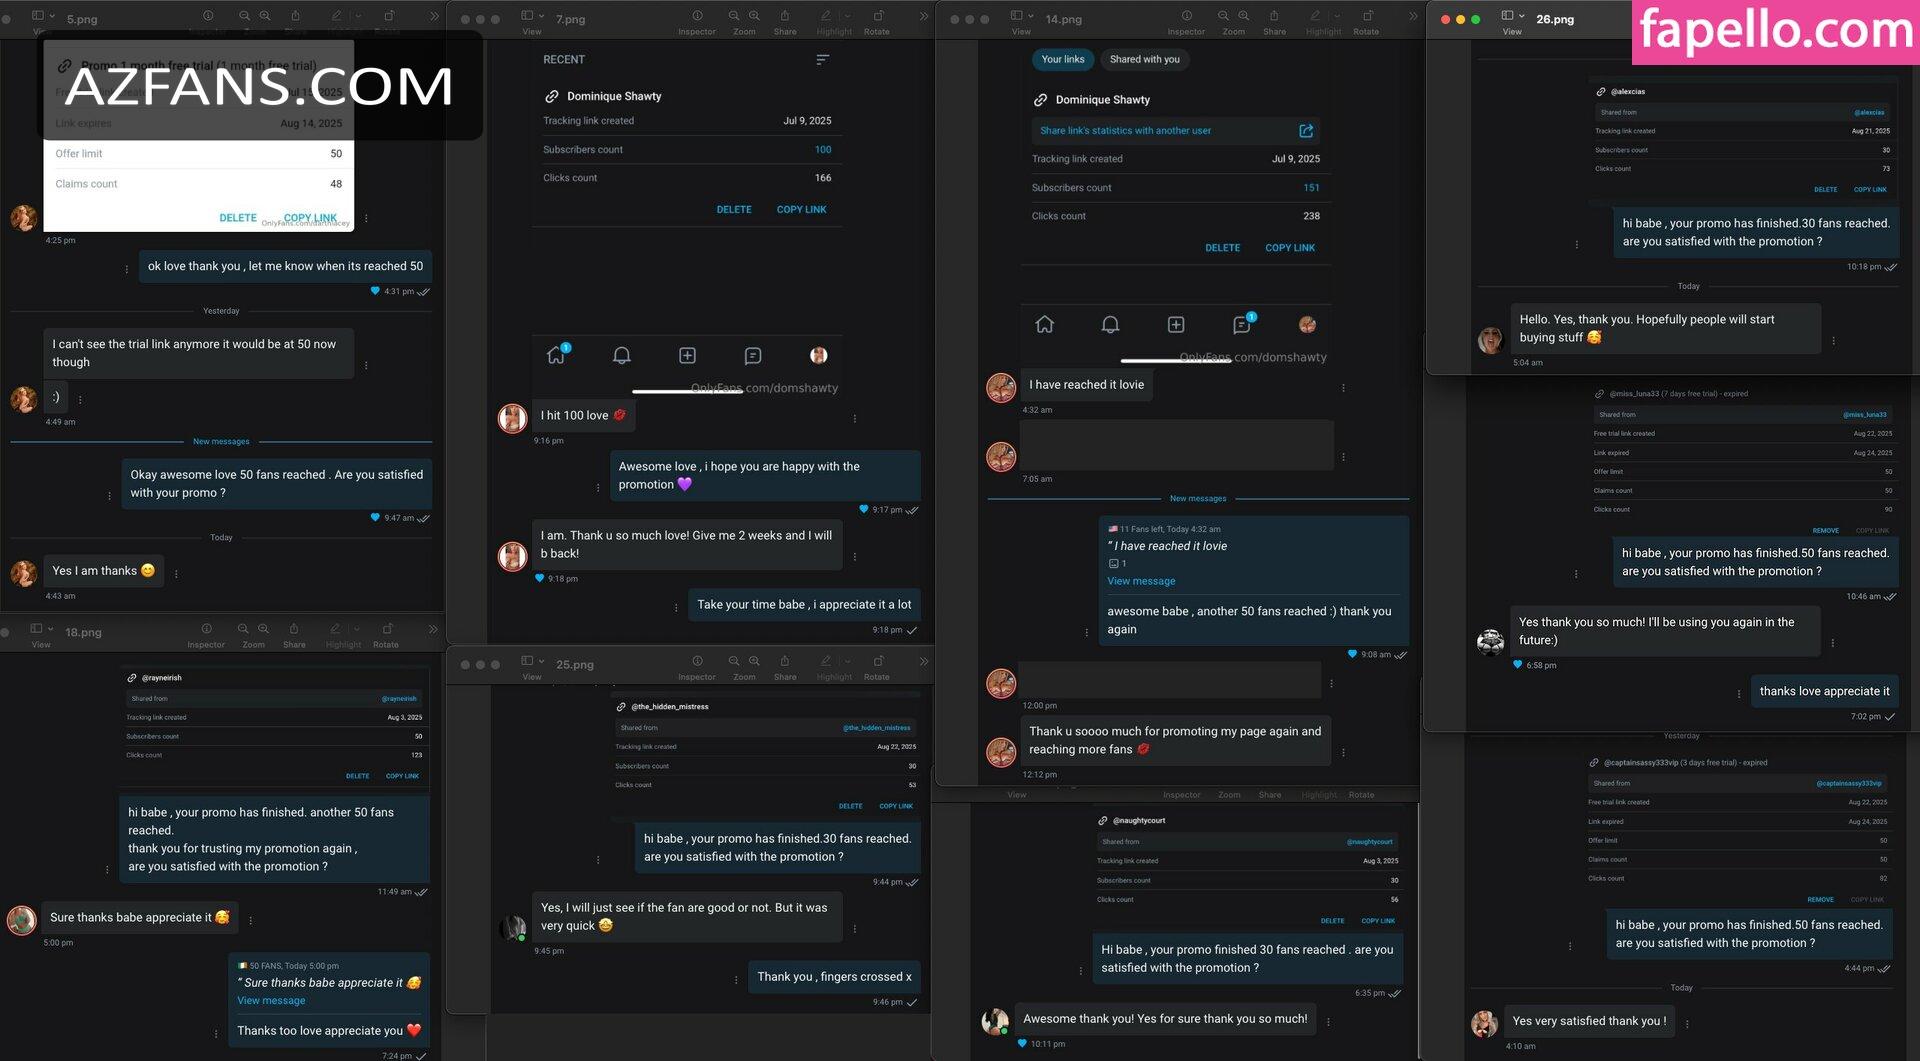Open the Highlight dropdown arrow in 7.png toolbar

pos(847,16)
